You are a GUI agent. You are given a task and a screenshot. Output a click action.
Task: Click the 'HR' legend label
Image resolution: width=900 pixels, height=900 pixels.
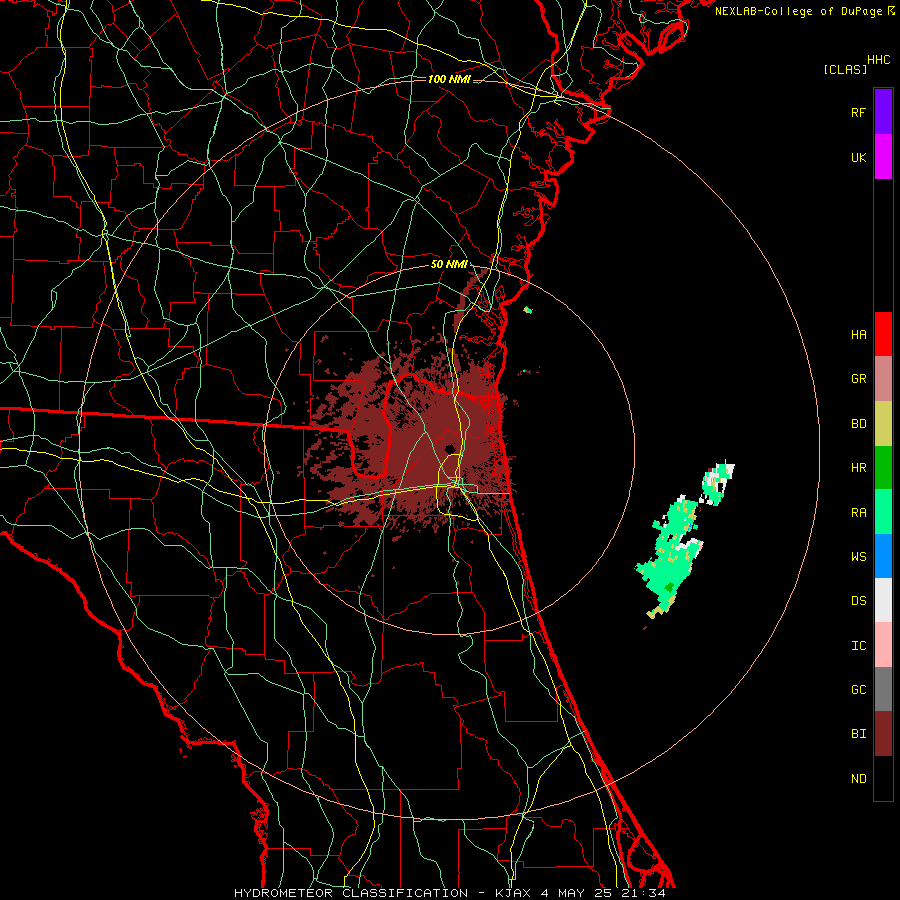tap(858, 468)
